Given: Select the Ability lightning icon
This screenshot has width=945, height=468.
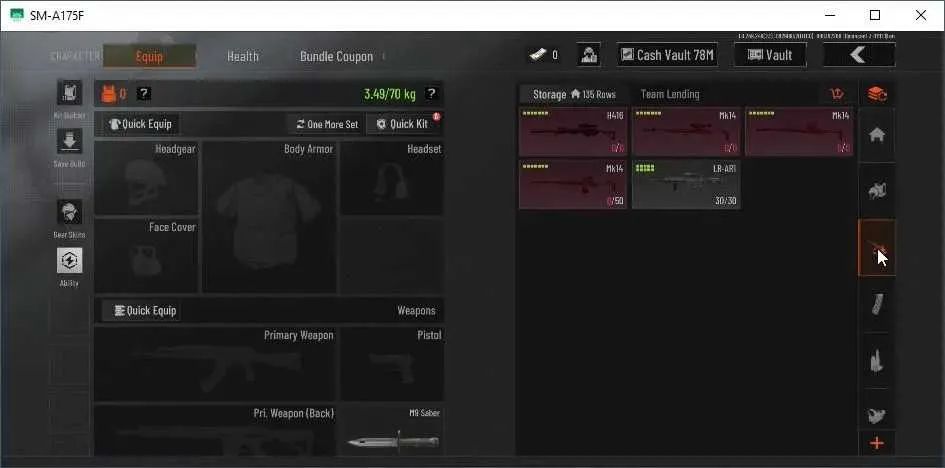Looking at the screenshot, I should pos(69,260).
